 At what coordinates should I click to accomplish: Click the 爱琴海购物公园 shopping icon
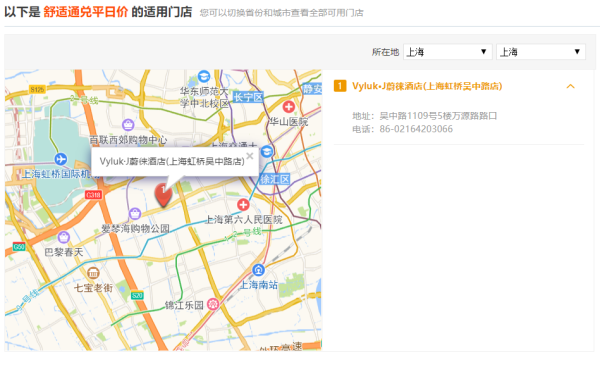135,213
